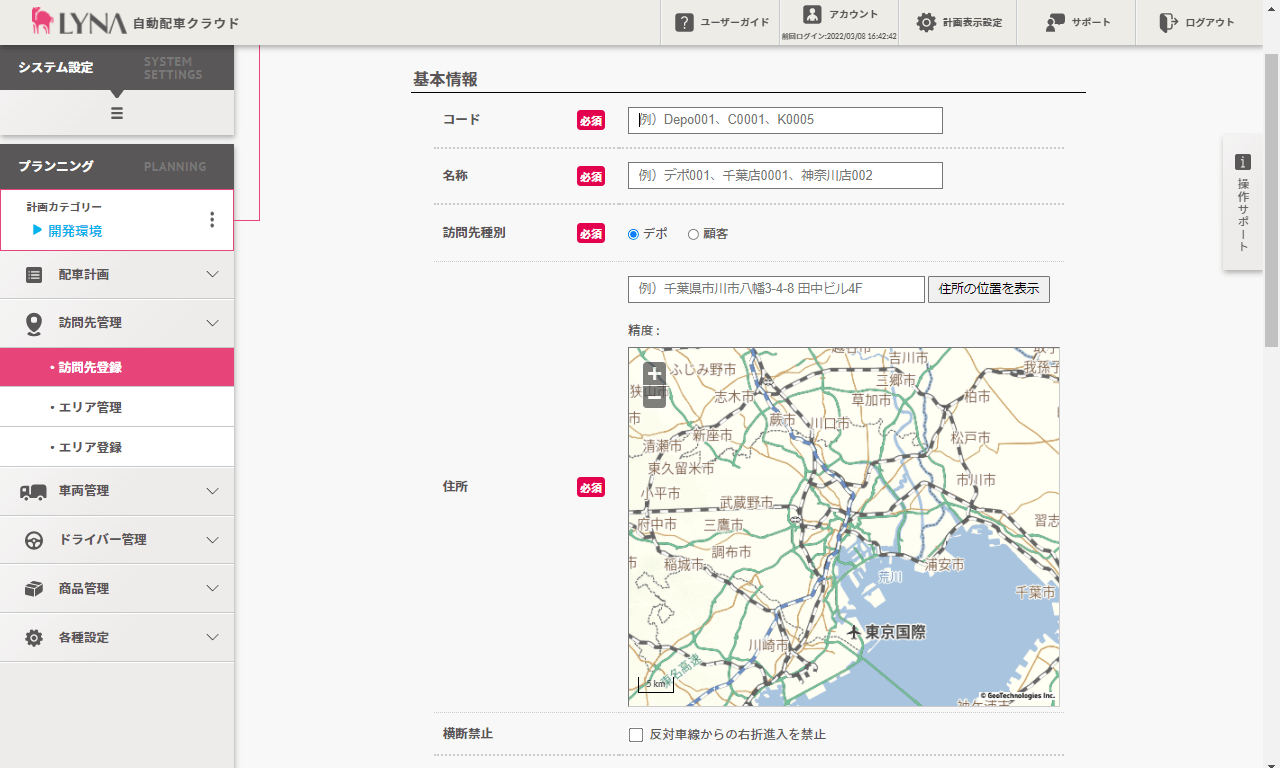Click the 各種設定 gear icon
The width and height of the screenshot is (1280, 768).
tap(34, 638)
